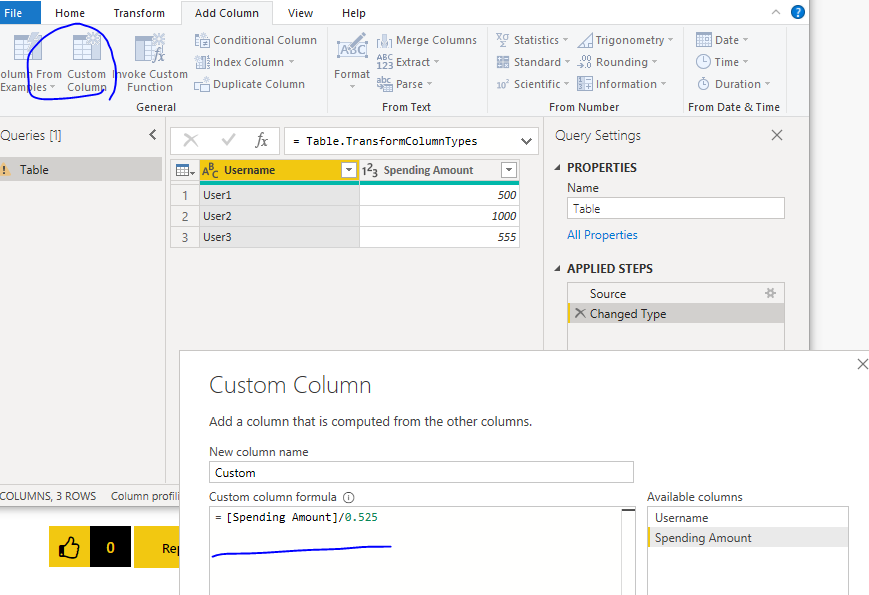Select the User3 cell
The height and width of the screenshot is (595, 869).
(x=279, y=237)
